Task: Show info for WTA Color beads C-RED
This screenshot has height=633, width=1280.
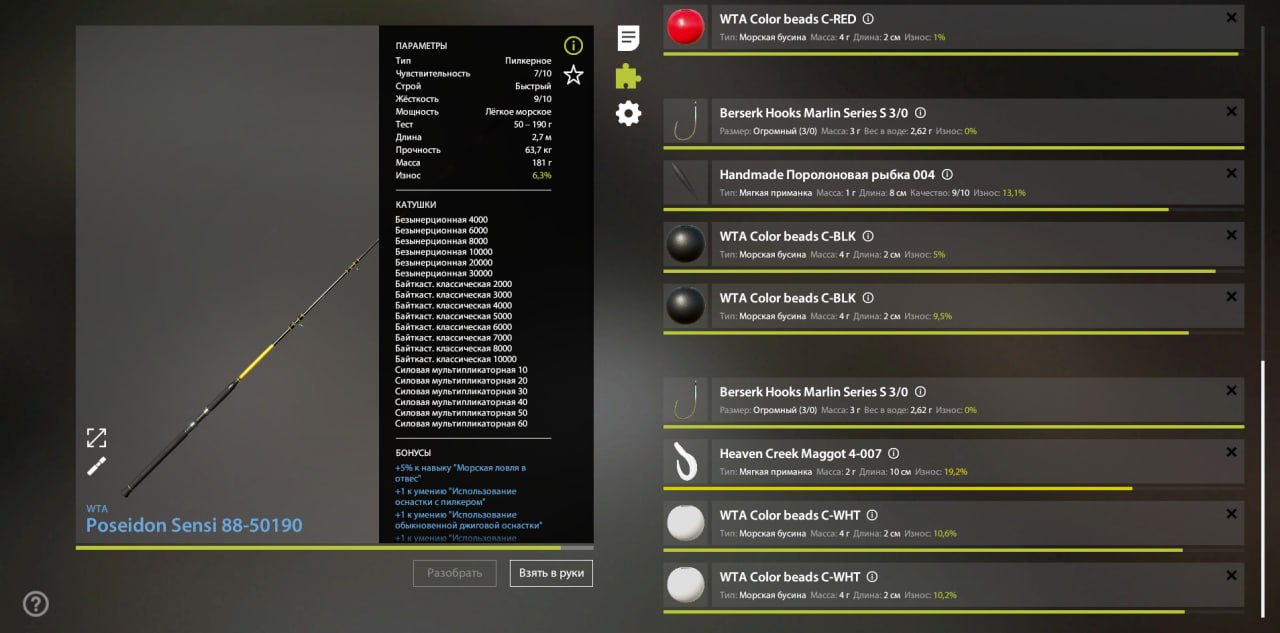Action: [x=868, y=19]
